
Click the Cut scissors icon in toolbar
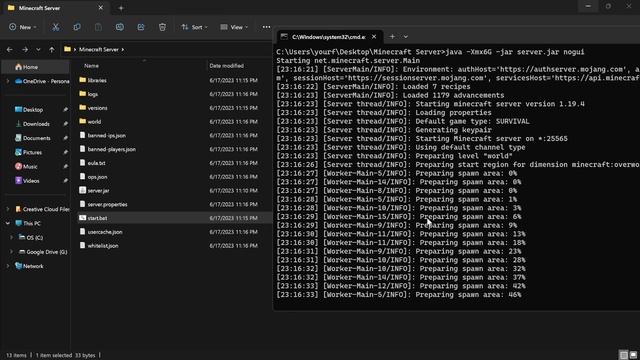click(x=56, y=27)
